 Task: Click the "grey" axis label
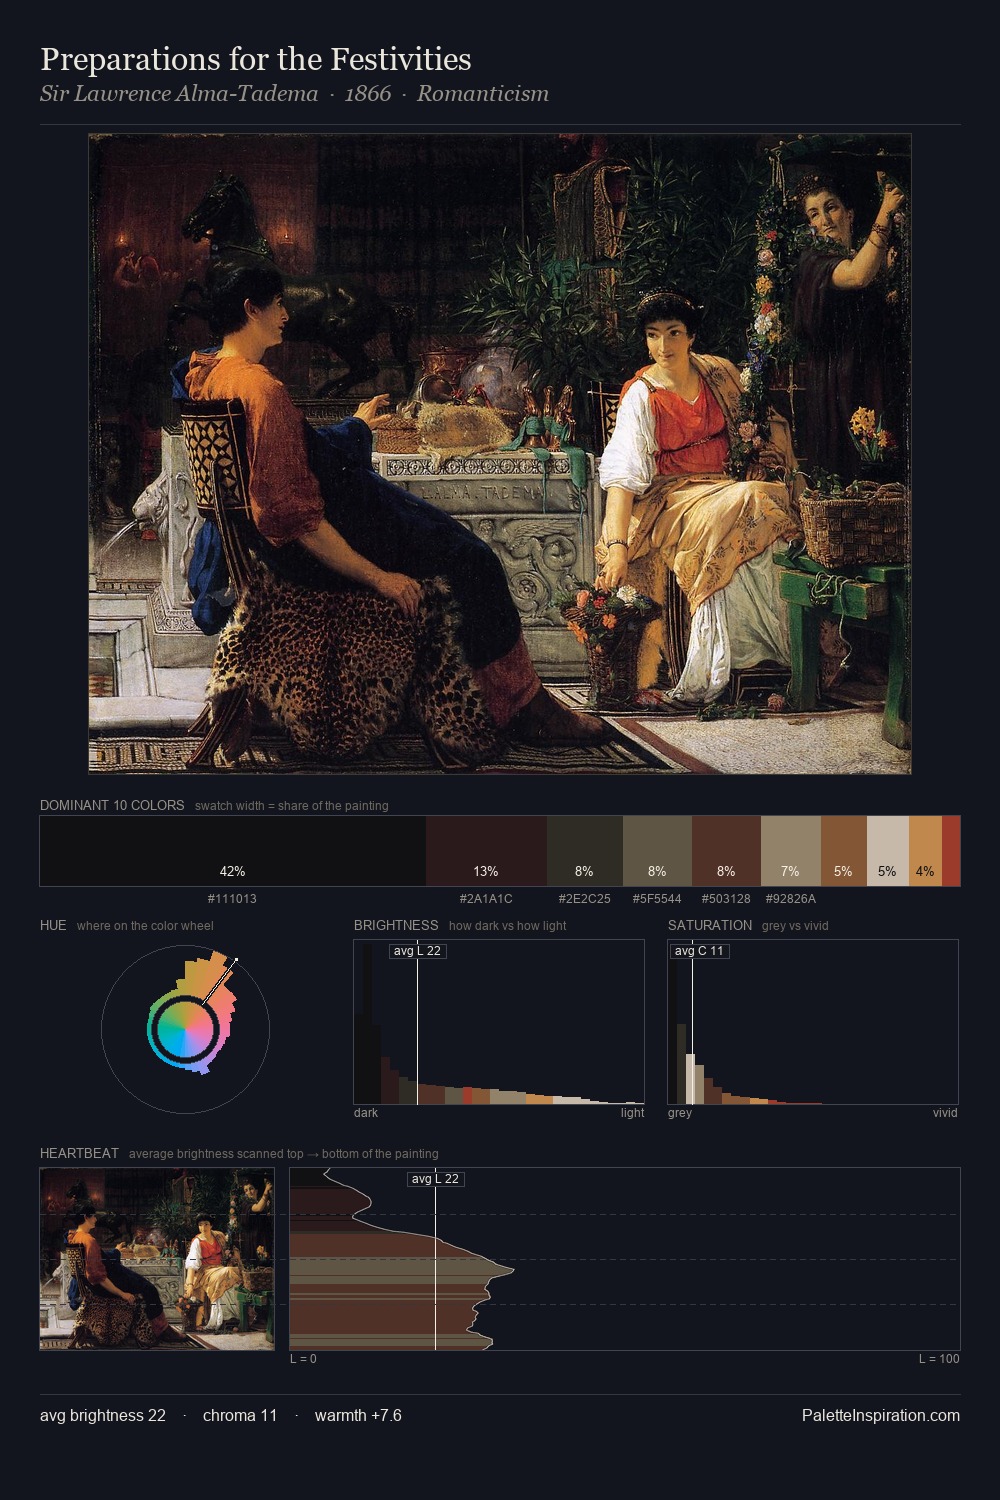point(680,1113)
